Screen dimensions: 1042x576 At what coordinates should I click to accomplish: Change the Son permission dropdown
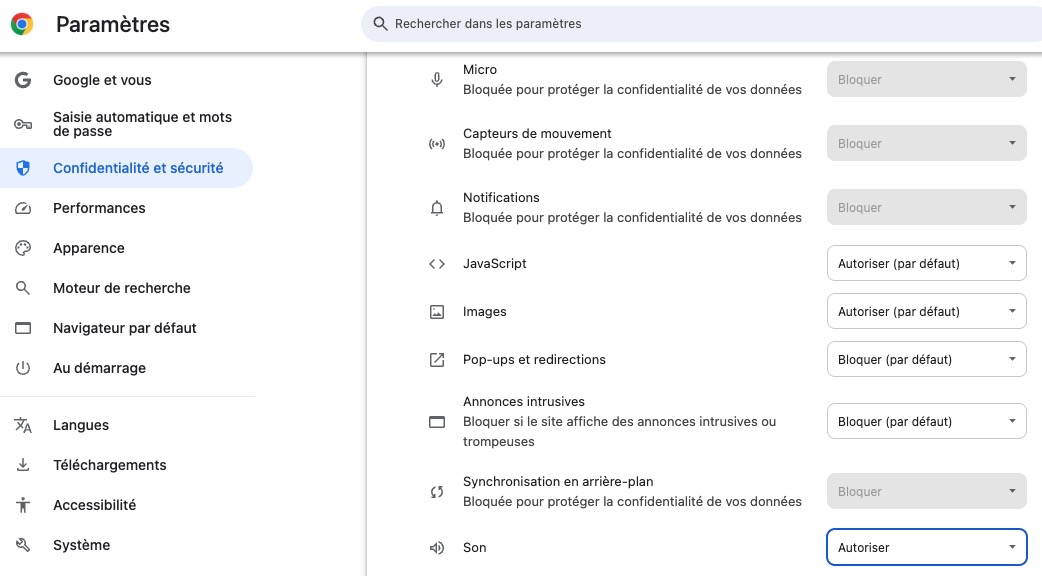pos(926,548)
